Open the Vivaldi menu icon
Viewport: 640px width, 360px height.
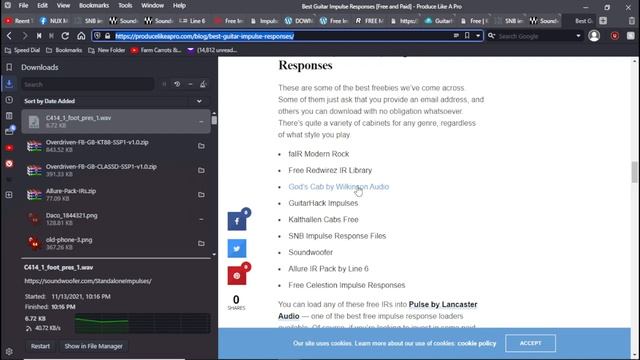click(7, 6)
